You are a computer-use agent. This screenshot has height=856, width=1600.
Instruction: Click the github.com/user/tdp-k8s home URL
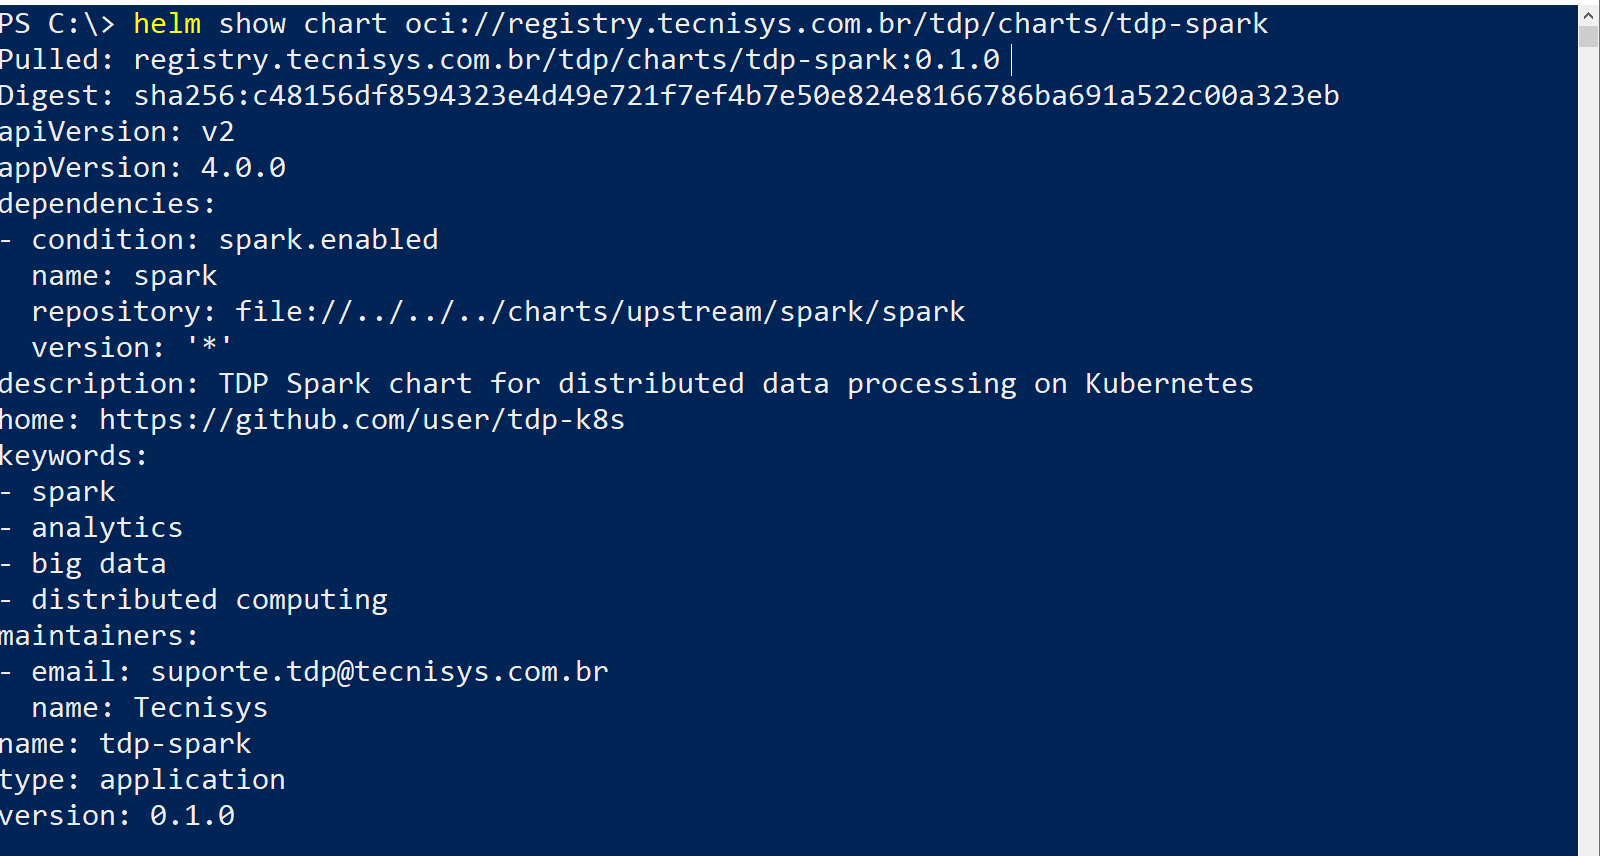click(362, 420)
